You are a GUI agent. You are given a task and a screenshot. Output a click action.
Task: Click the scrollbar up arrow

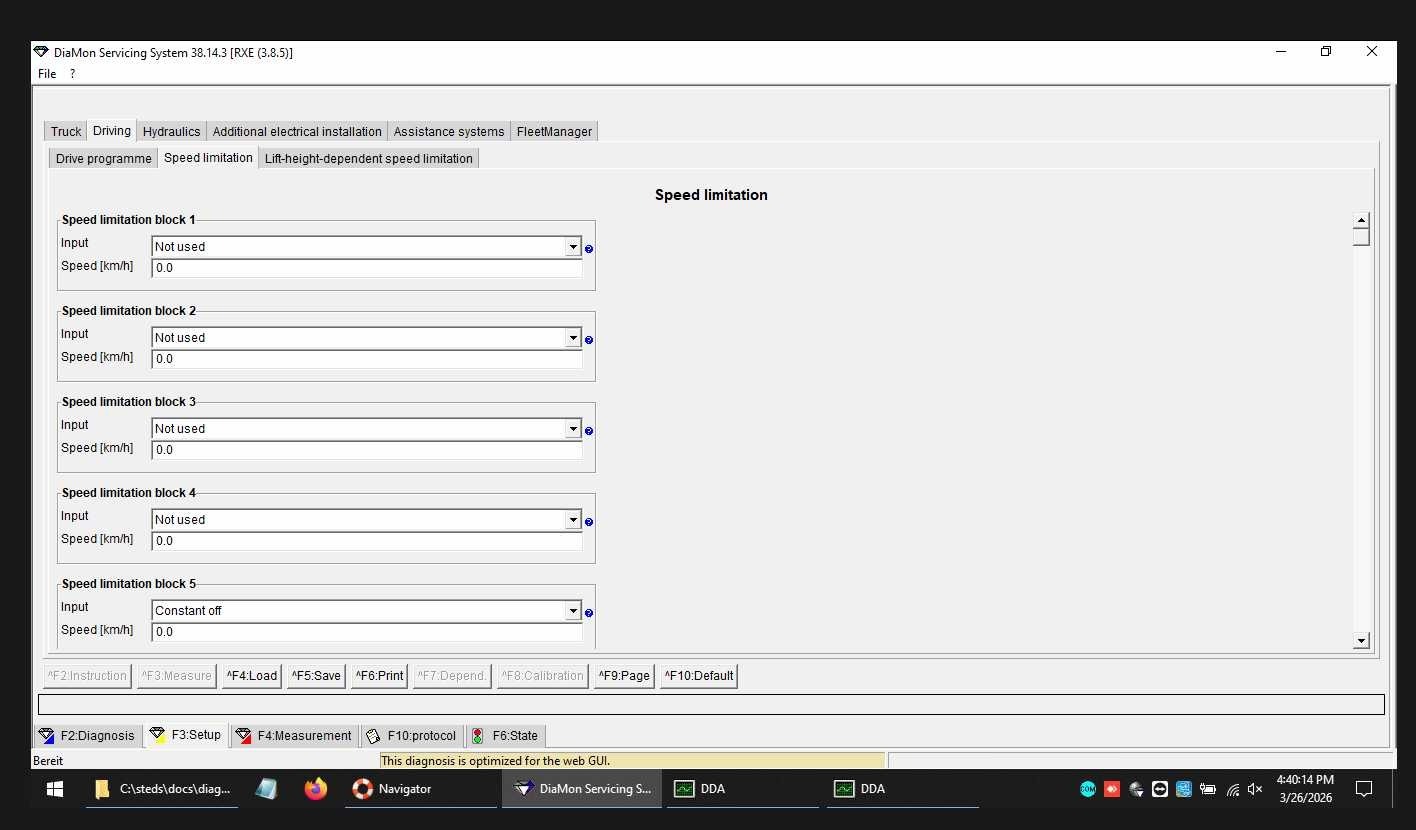(x=1361, y=221)
